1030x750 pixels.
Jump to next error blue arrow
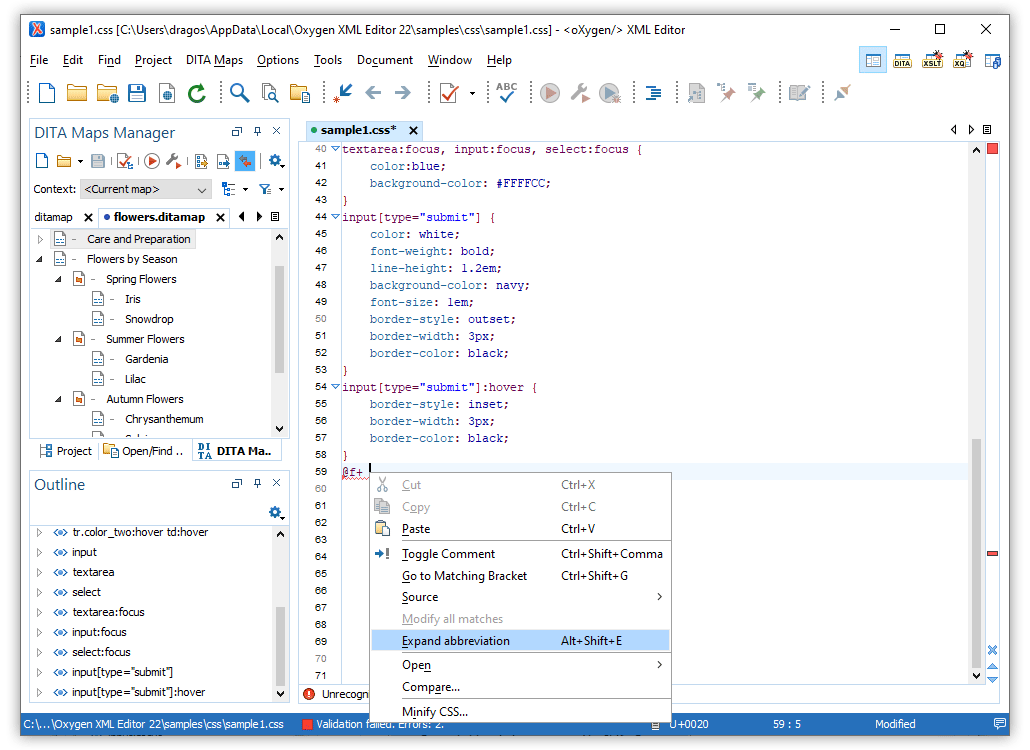[993, 680]
